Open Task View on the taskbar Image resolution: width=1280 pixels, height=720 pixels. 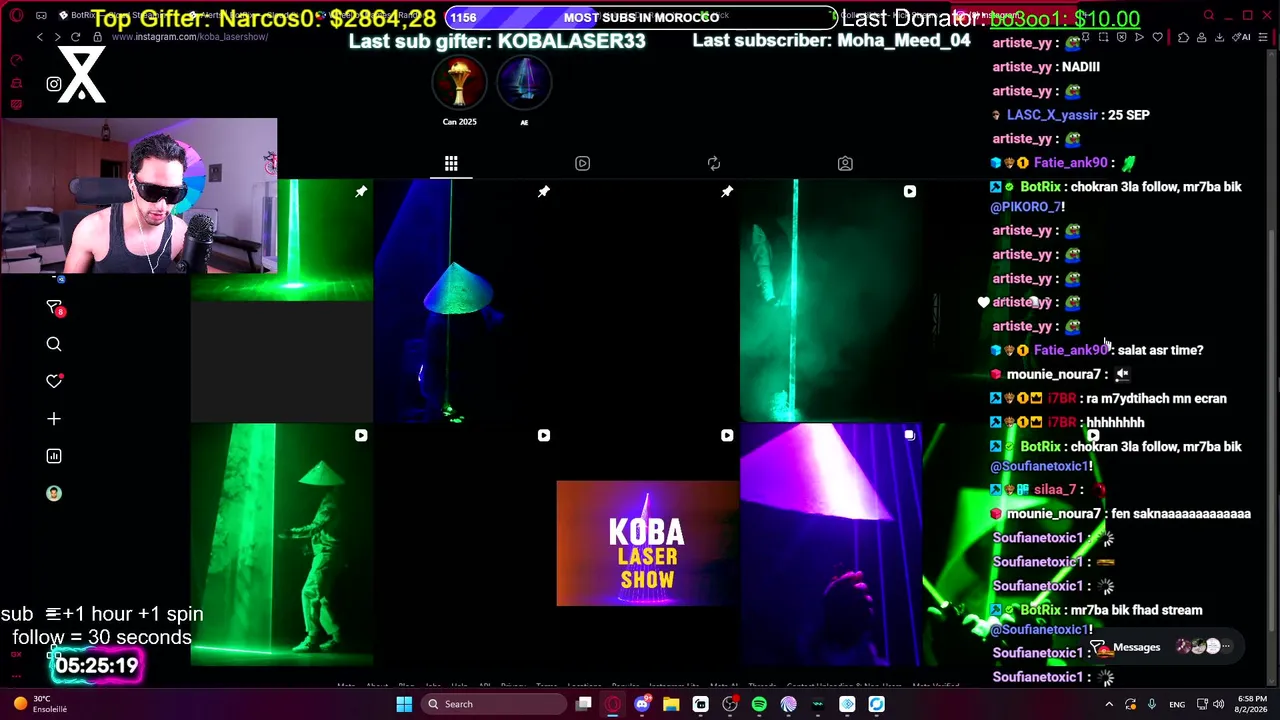[x=584, y=704]
